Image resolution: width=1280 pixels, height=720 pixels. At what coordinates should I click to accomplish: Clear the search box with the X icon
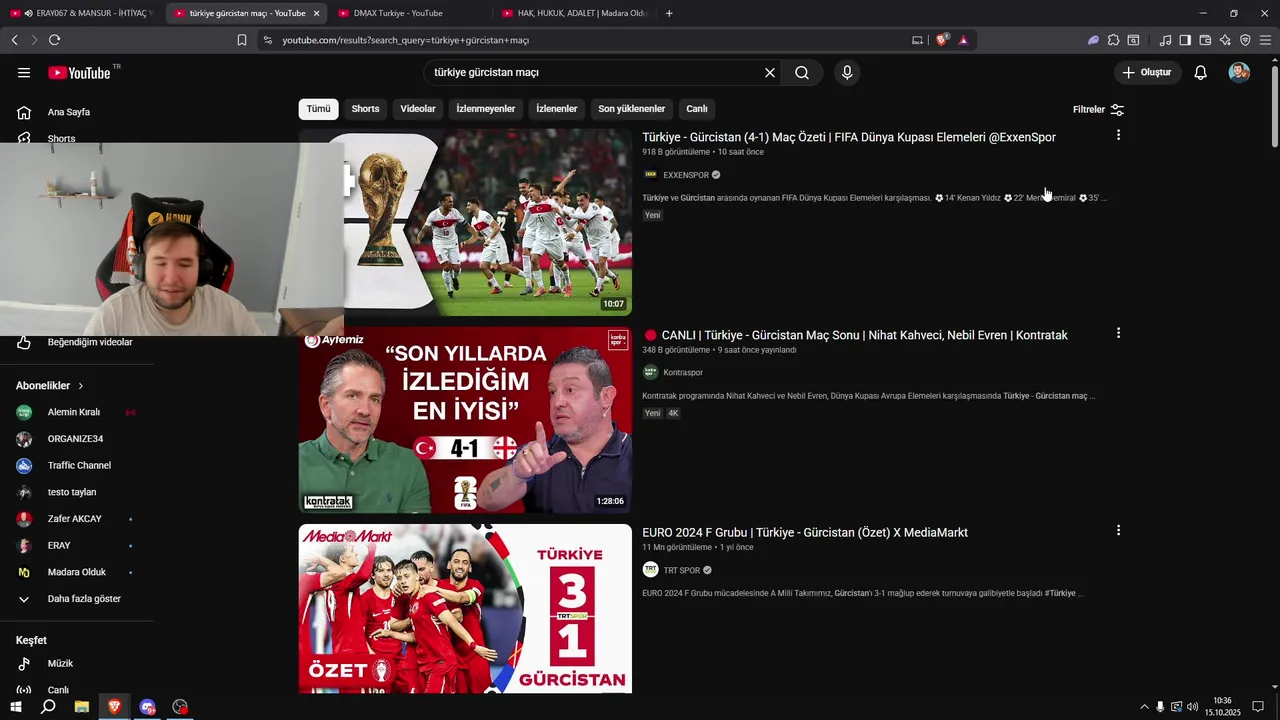(770, 72)
